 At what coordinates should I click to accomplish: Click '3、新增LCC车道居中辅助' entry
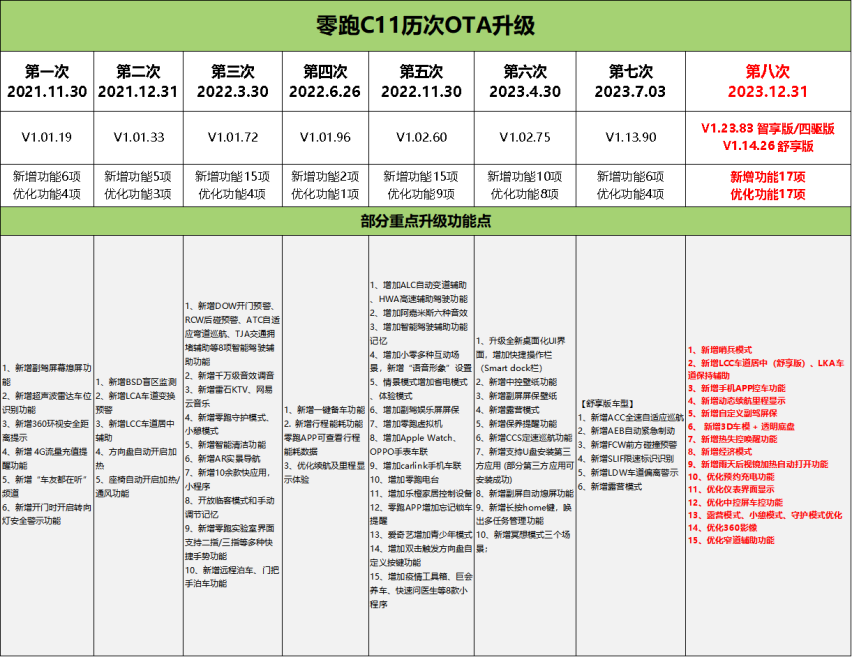[x=135, y=430]
